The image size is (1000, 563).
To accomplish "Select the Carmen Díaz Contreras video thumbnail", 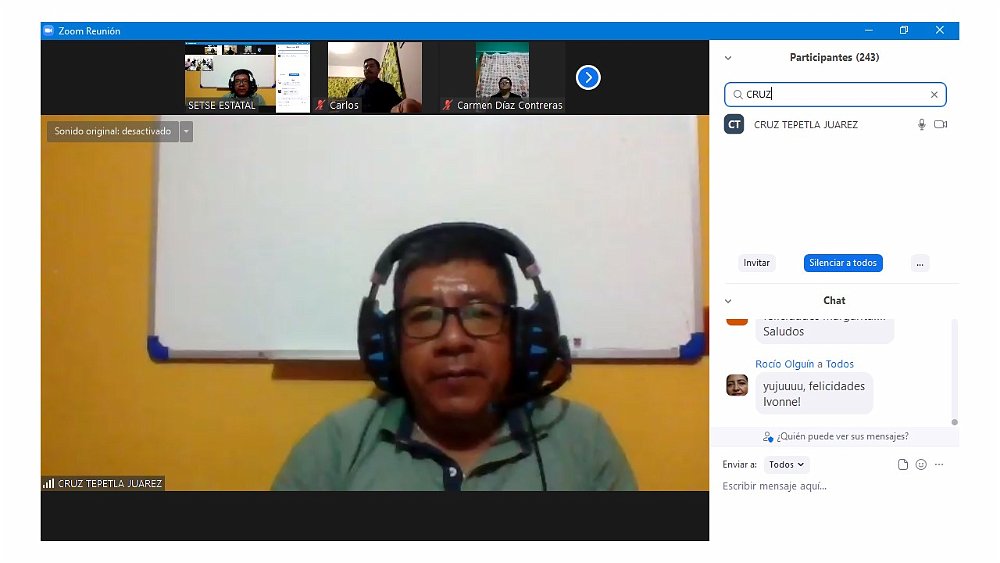I will [502, 77].
